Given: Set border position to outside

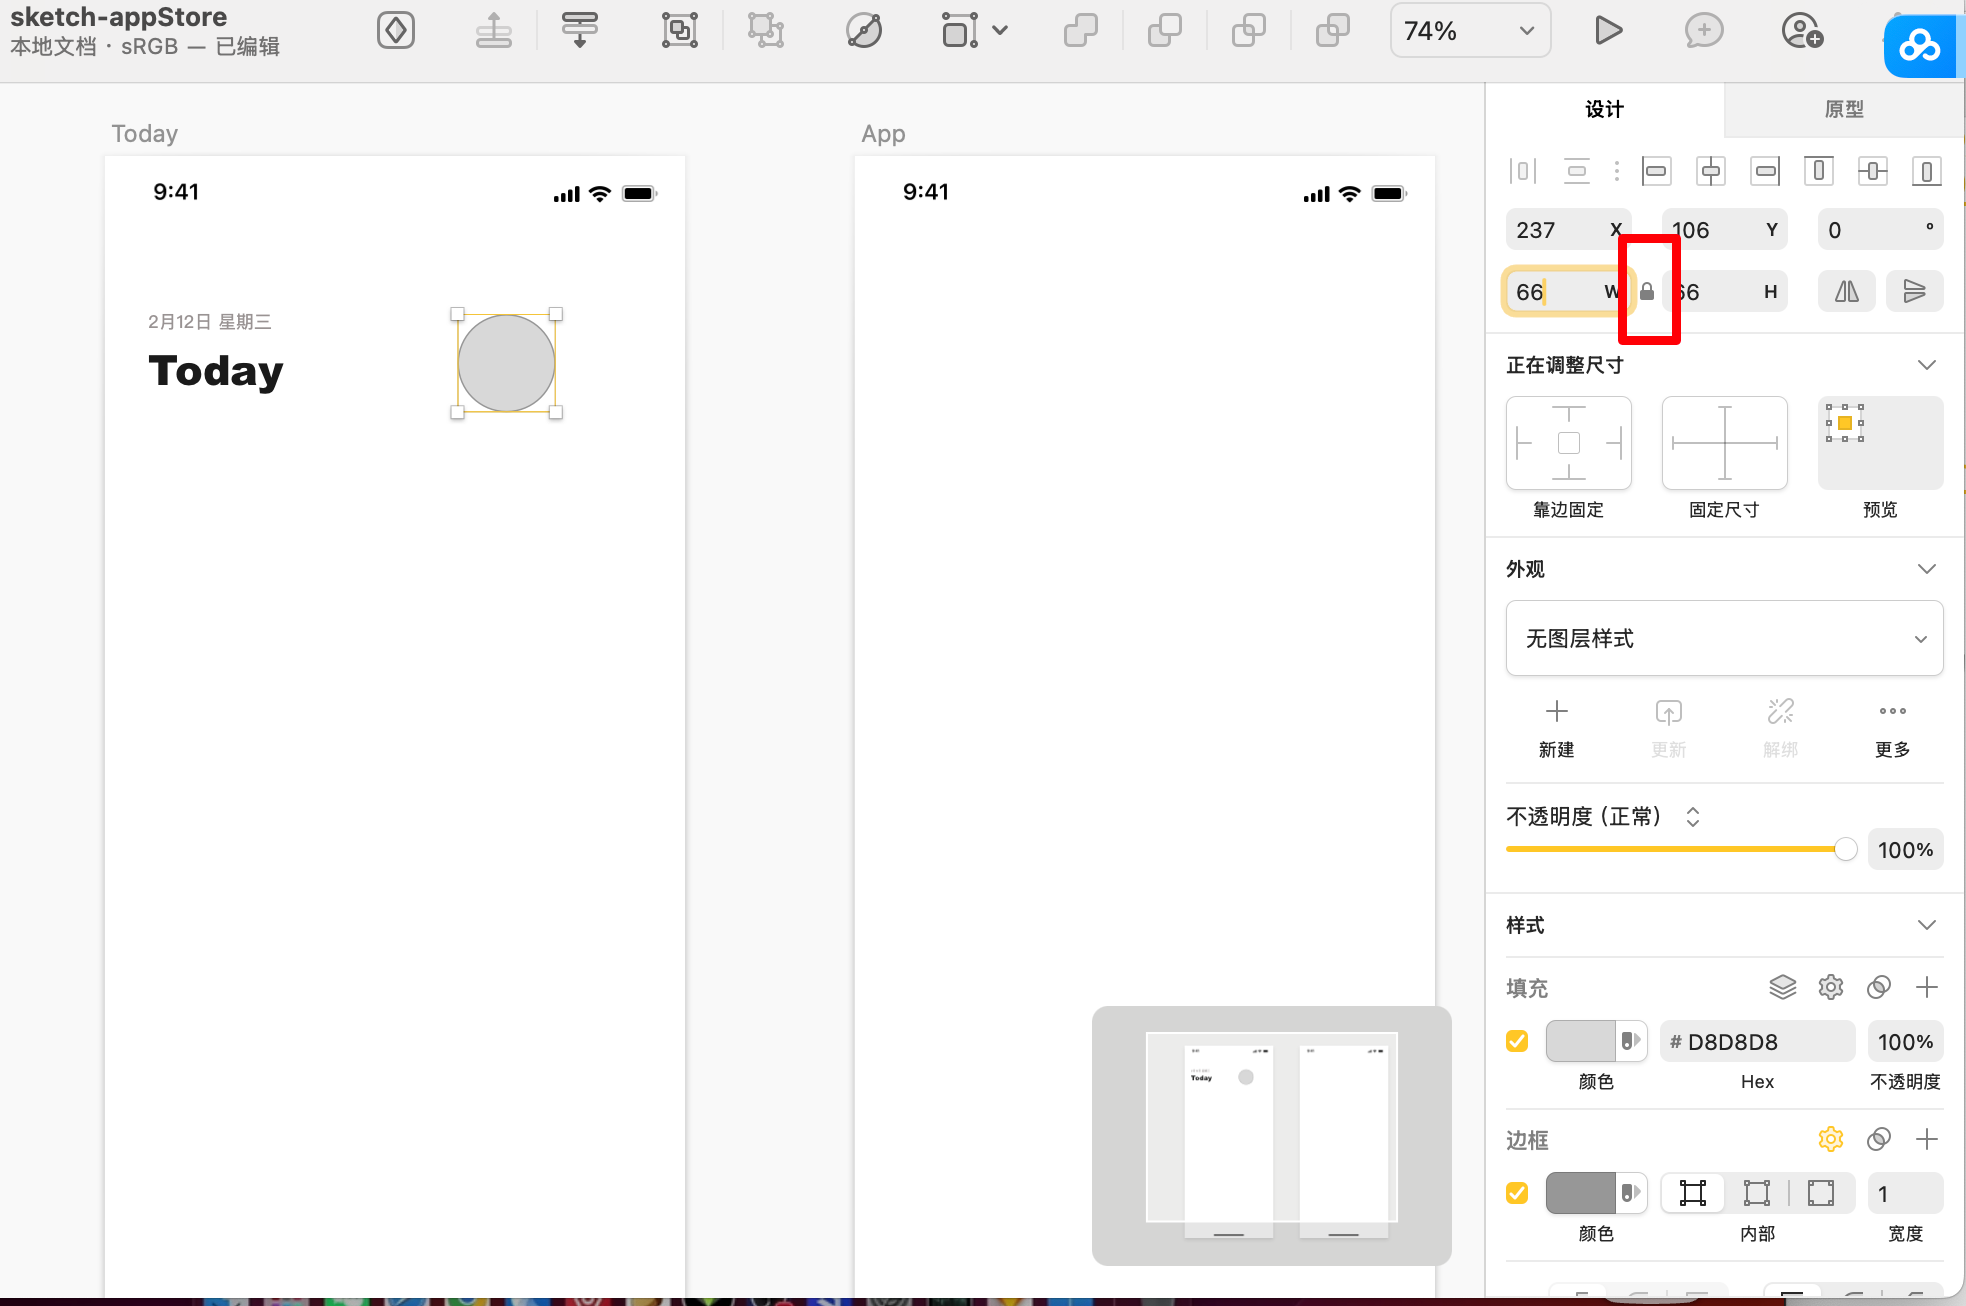Looking at the screenshot, I should tap(1821, 1193).
